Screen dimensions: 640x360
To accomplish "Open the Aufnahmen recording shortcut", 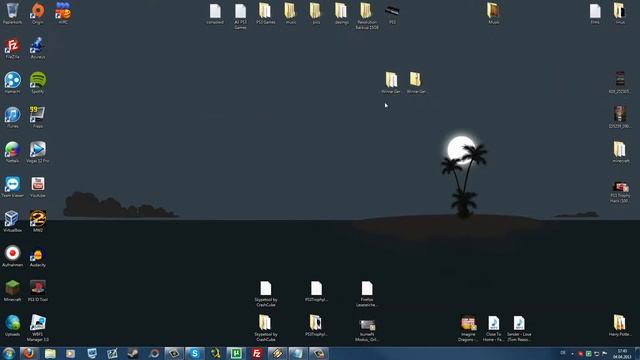I will coord(12,256).
